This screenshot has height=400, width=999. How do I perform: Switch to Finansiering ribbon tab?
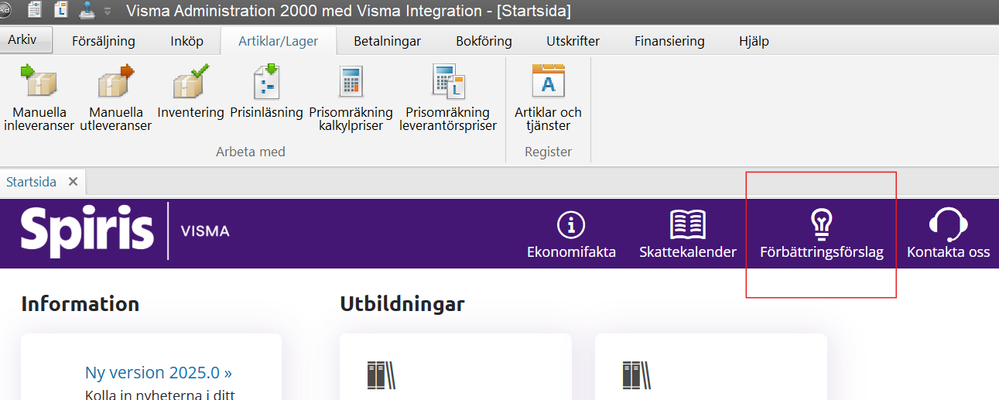tap(669, 41)
